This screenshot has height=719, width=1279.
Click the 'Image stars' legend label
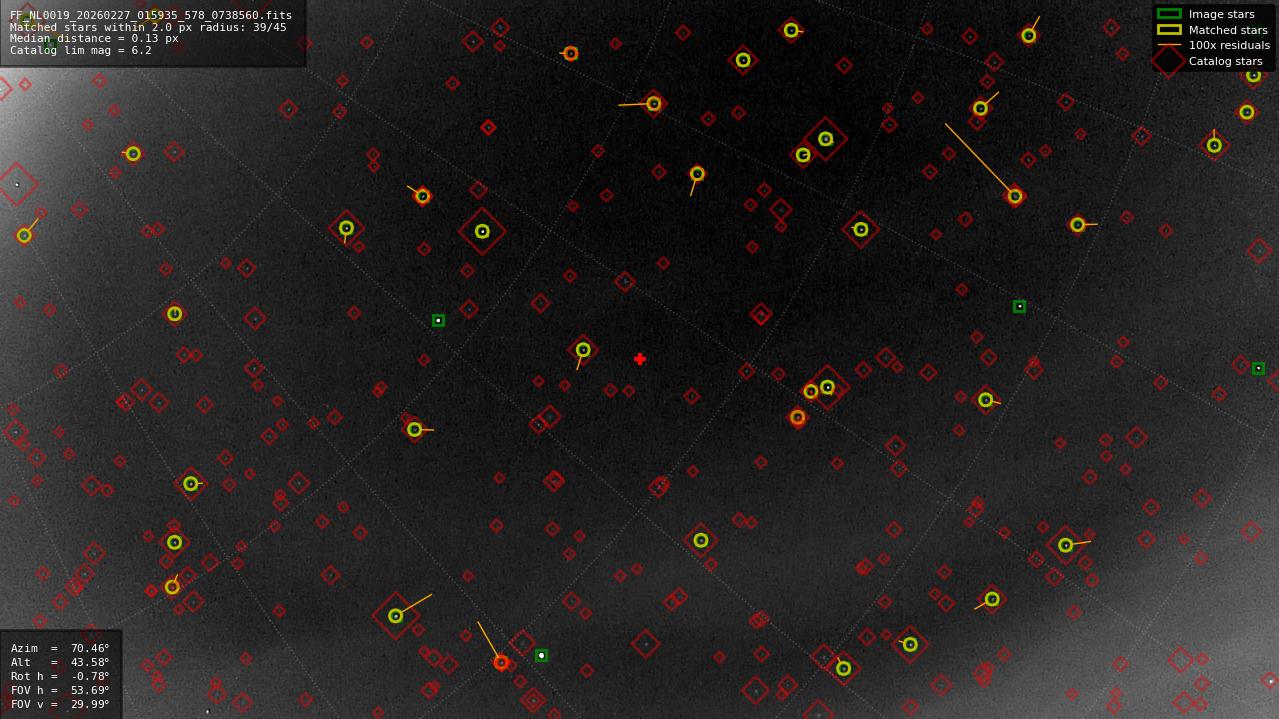coord(1221,15)
